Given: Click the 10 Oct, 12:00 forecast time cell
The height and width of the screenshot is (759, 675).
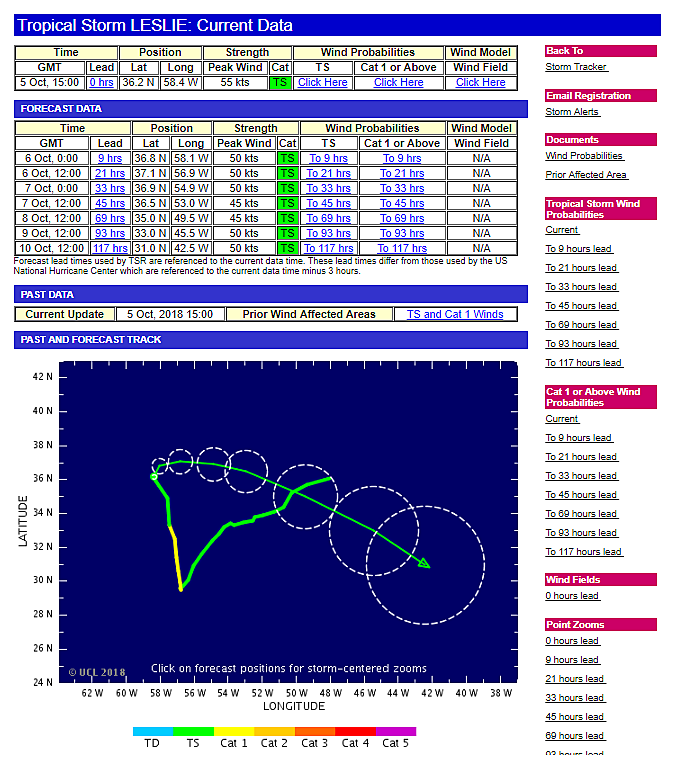Looking at the screenshot, I should click(52, 248).
